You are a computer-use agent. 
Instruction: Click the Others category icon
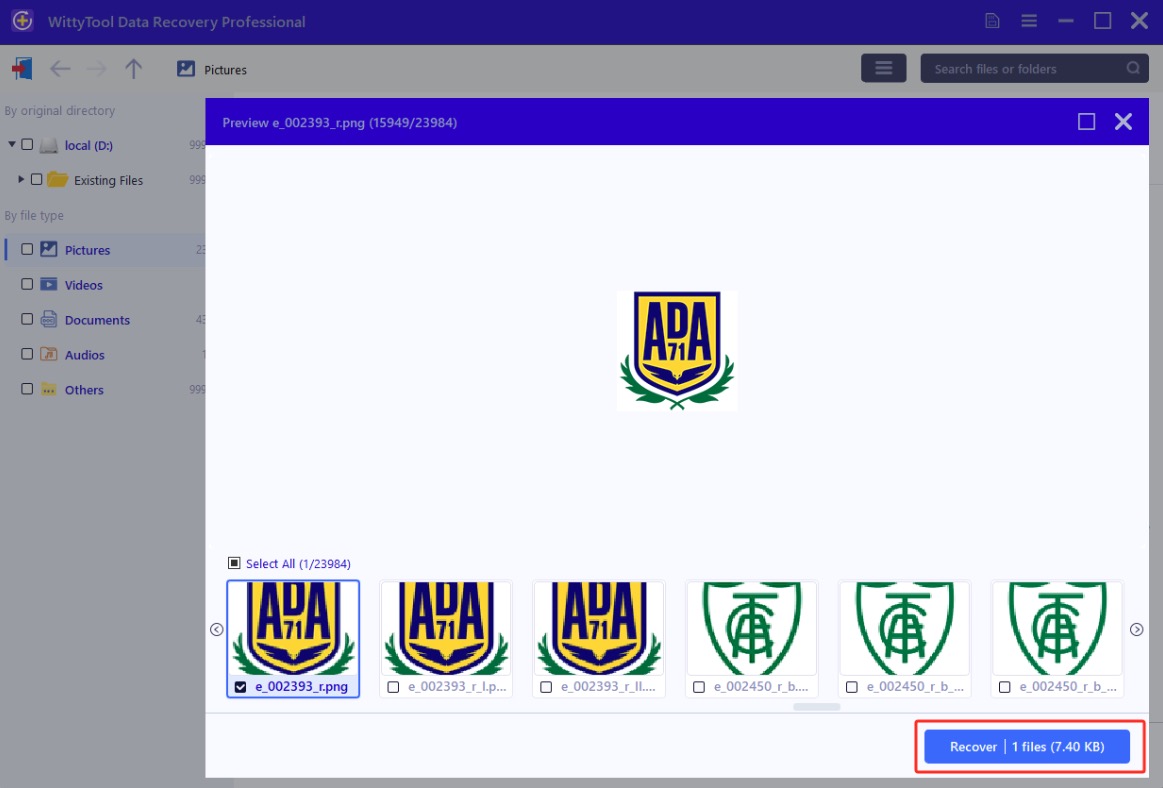coord(49,390)
